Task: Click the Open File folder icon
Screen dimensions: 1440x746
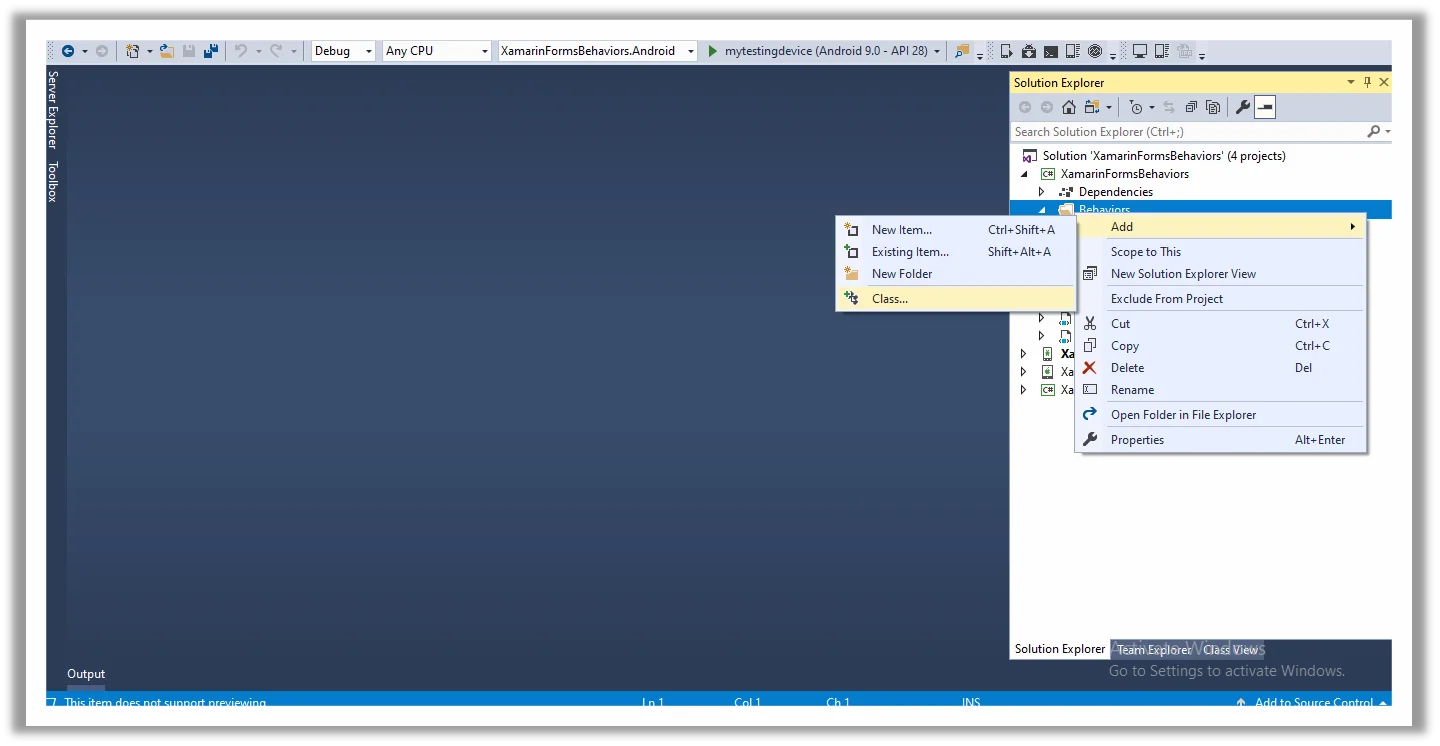Action: pyautogui.click(x=167, y=51)
